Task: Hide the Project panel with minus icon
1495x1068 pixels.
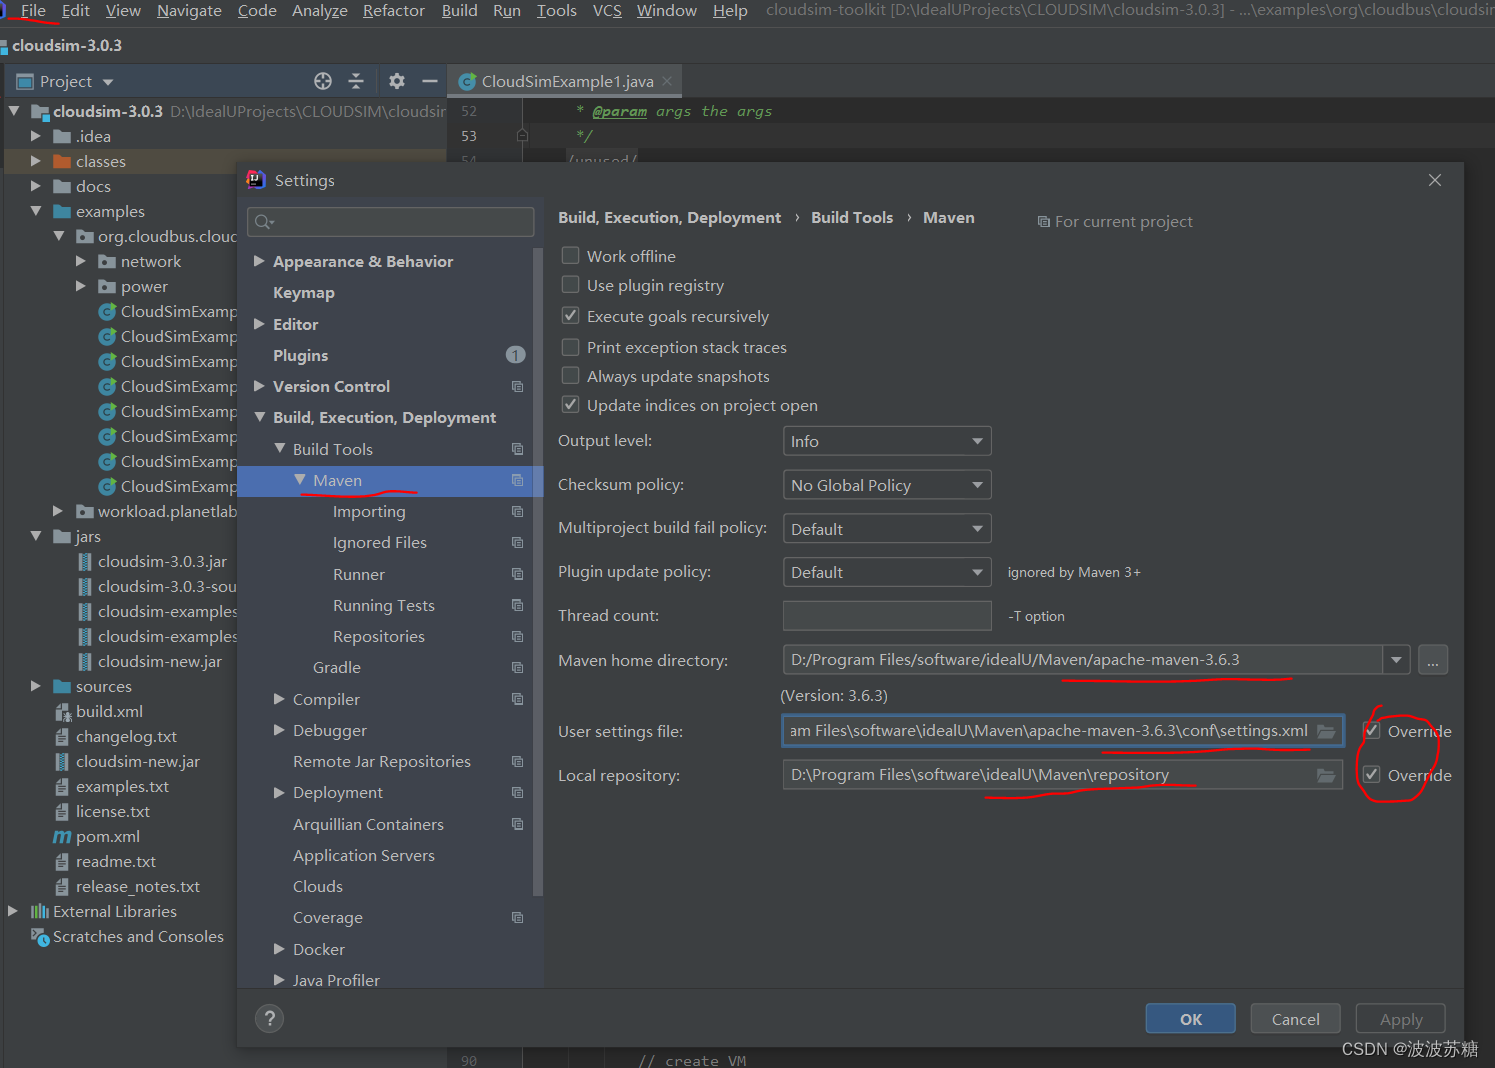Action: click(x=430, y=81)
